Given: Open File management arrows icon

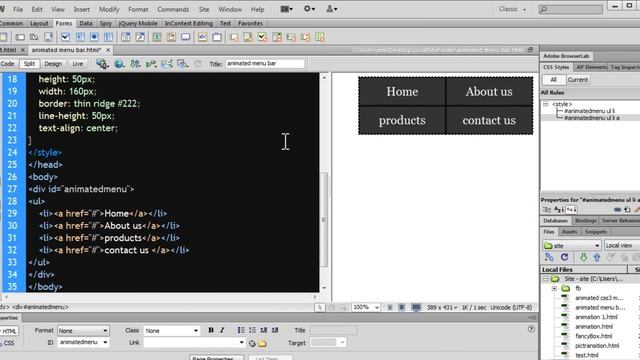Looking at the screenshot, I should [135, 64].
